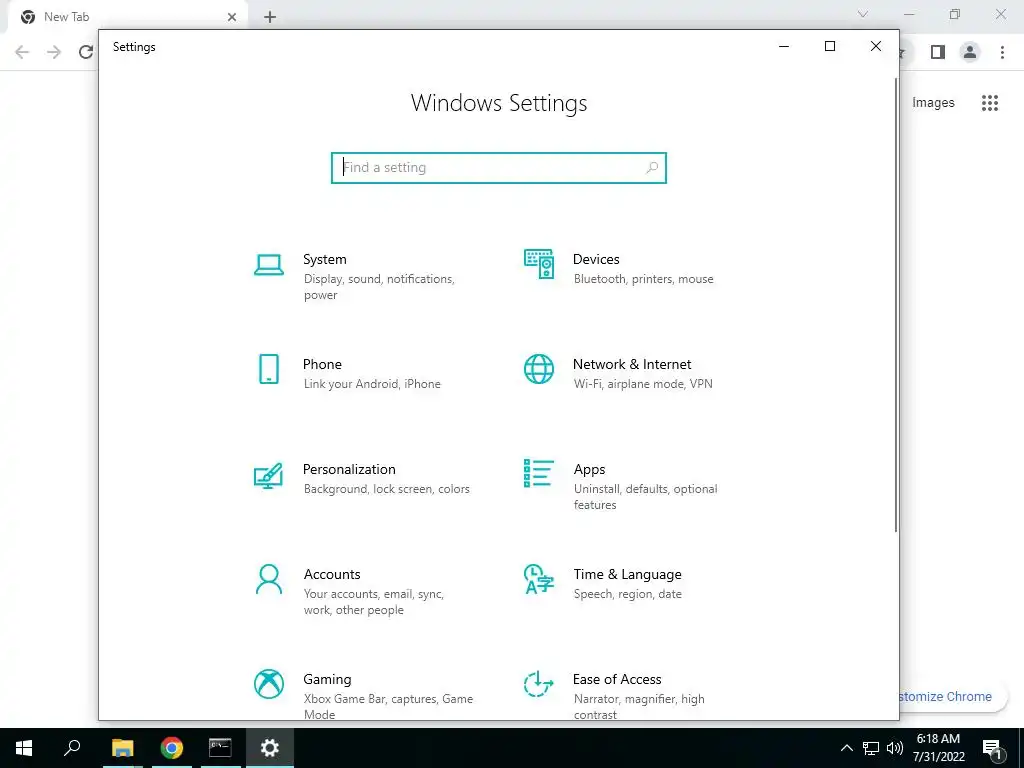1024x768 pixels.
Task: Click 'Bluetooth, printers, mouse' text
Action: point(643,279)
